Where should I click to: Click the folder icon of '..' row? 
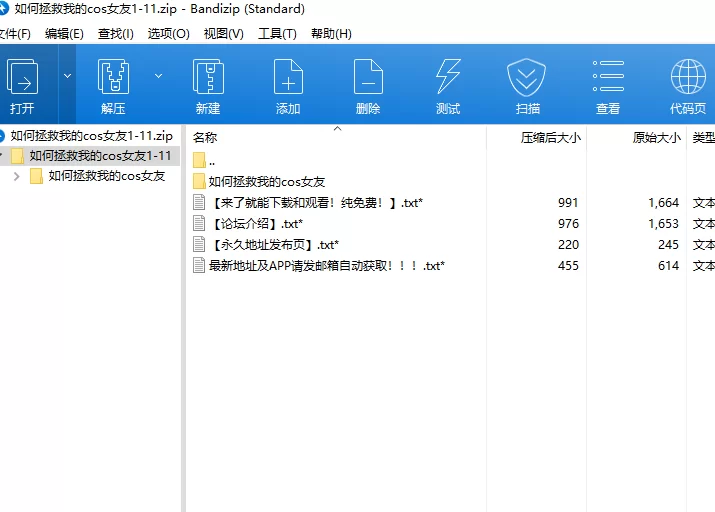point(199,160)
